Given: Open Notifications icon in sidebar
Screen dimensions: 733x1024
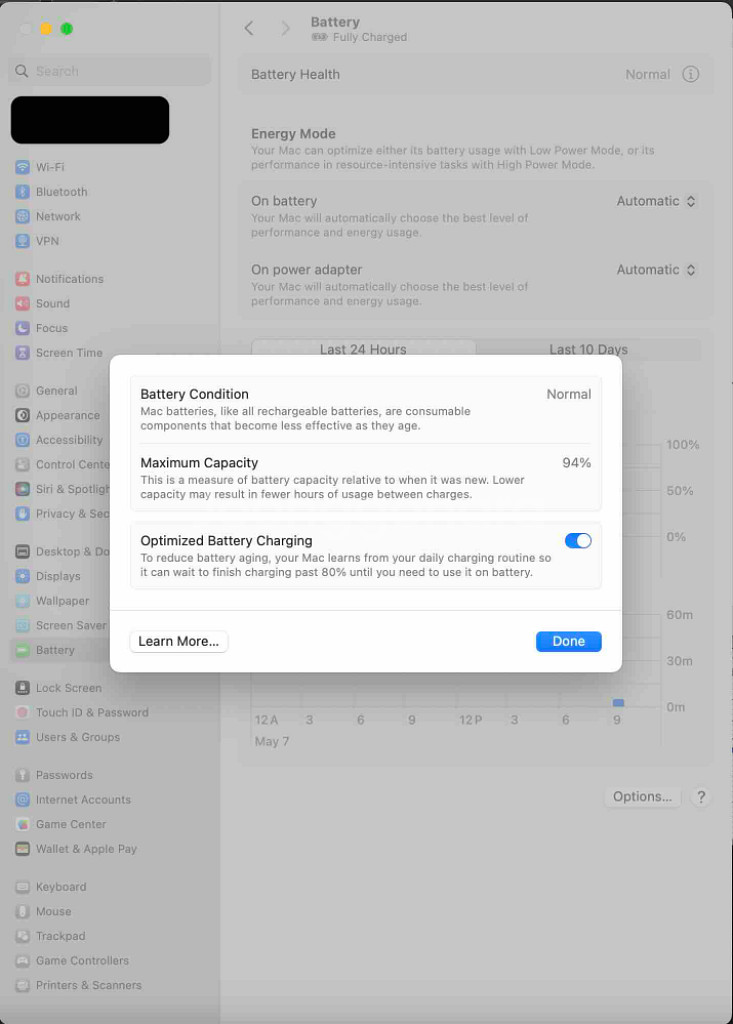Looking at the screenshot, I should click(22, 279).
